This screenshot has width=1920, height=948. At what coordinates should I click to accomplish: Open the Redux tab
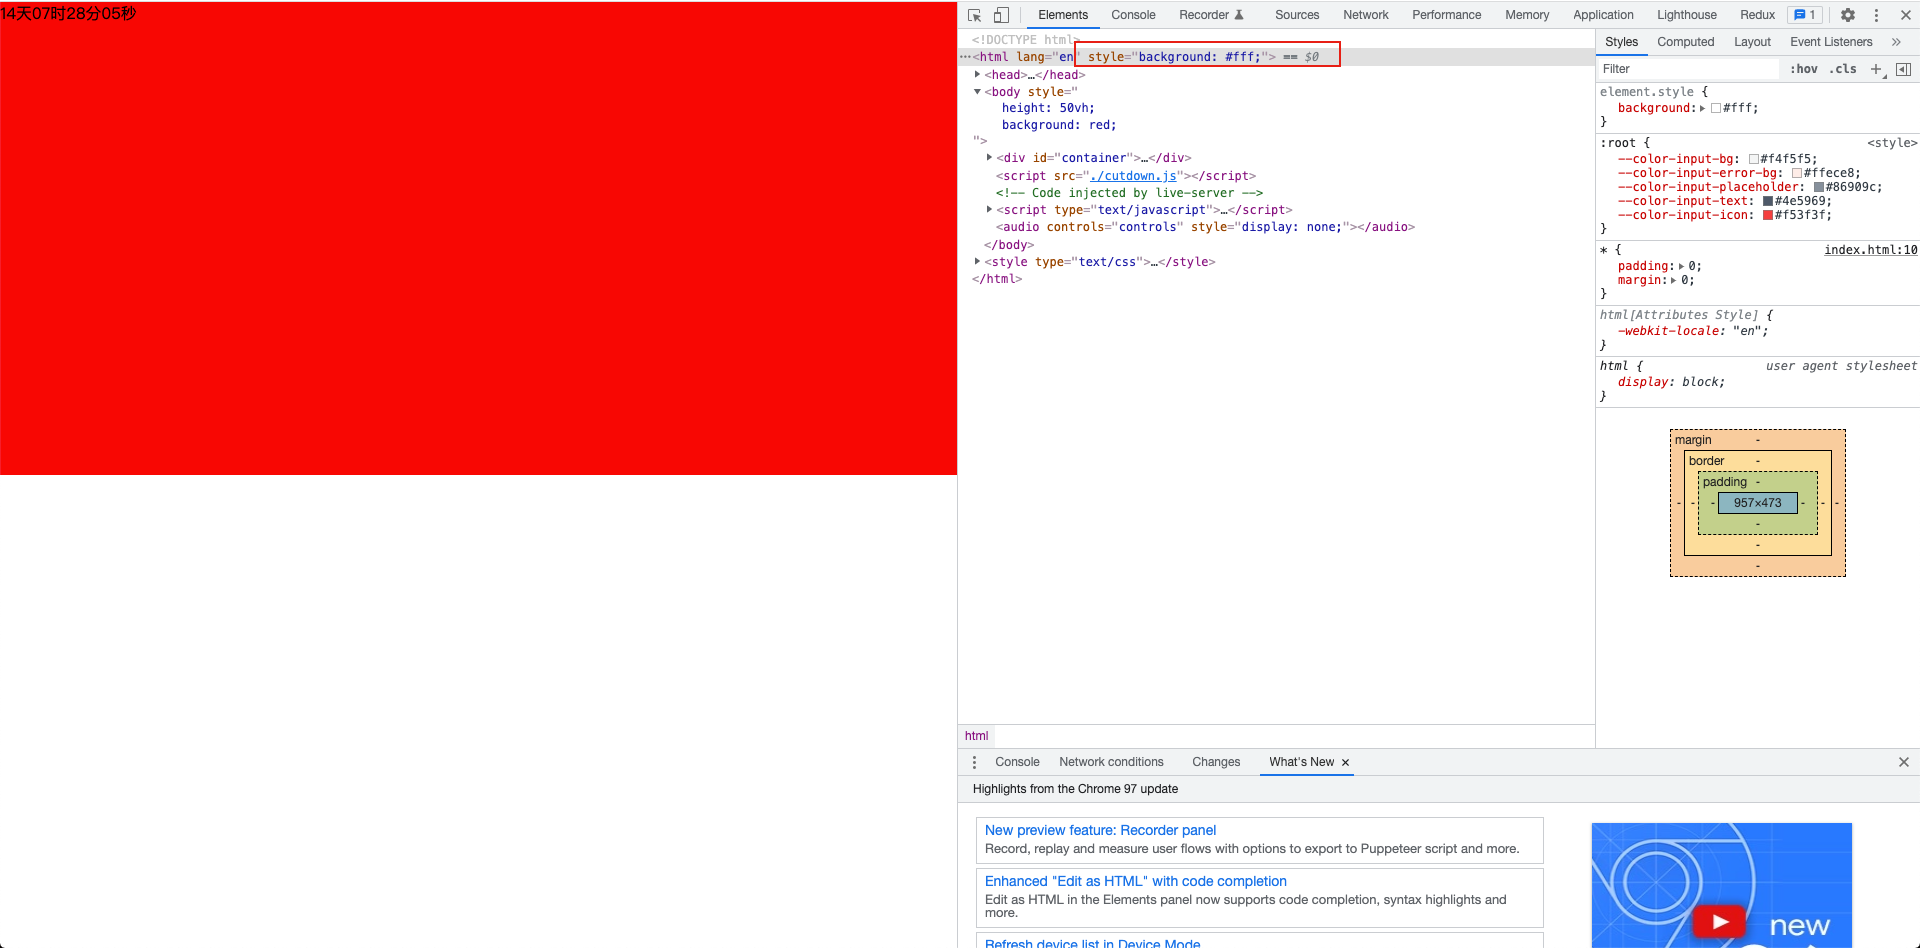click(x=1757, y=15)
